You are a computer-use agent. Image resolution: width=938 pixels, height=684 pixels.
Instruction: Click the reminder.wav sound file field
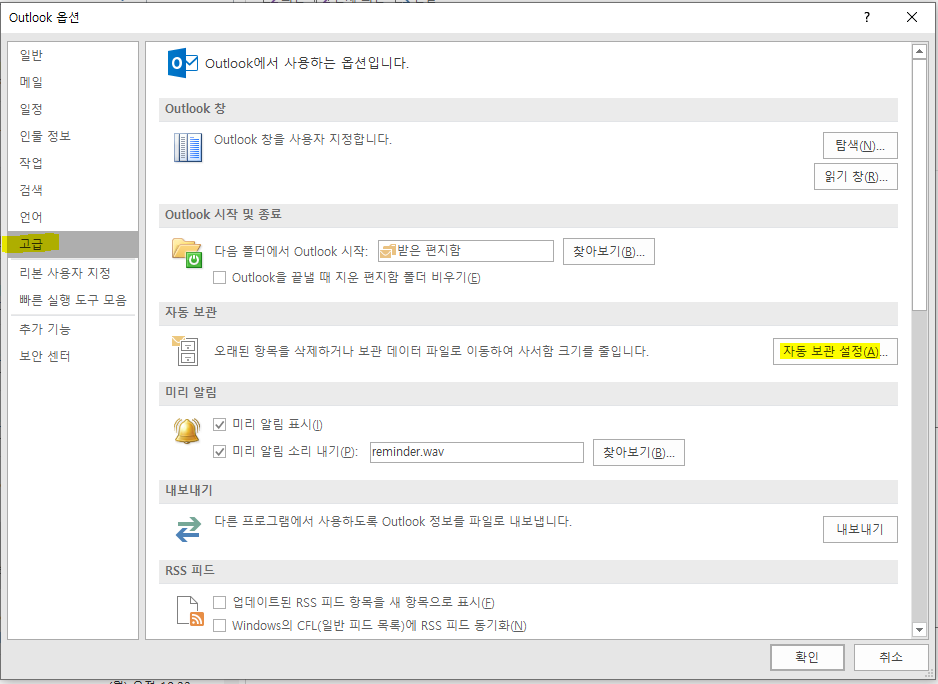(x=477, y=452)
